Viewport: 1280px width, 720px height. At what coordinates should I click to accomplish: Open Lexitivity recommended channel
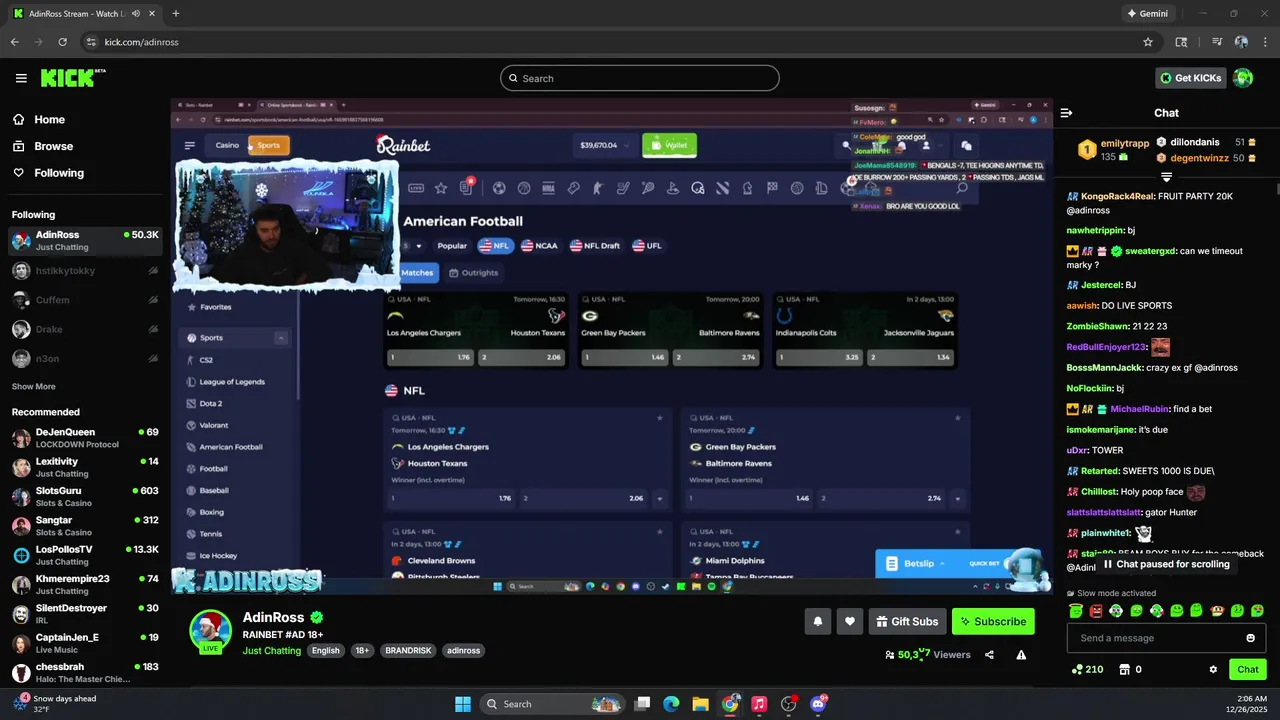[84, 467]
